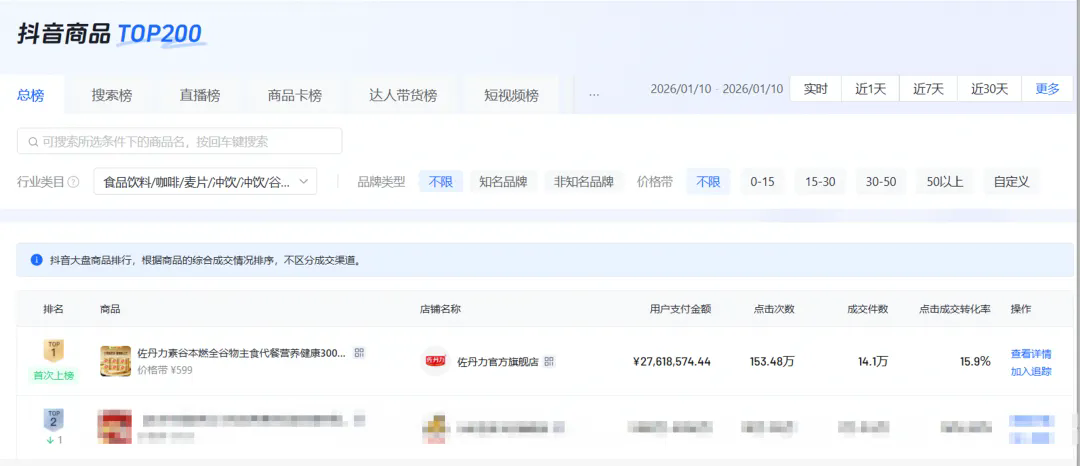Image resolution: width=1080 pixels, height=466 pixels.
Task: Select 知名品牌 brand type filter
Action: (503, 182)
